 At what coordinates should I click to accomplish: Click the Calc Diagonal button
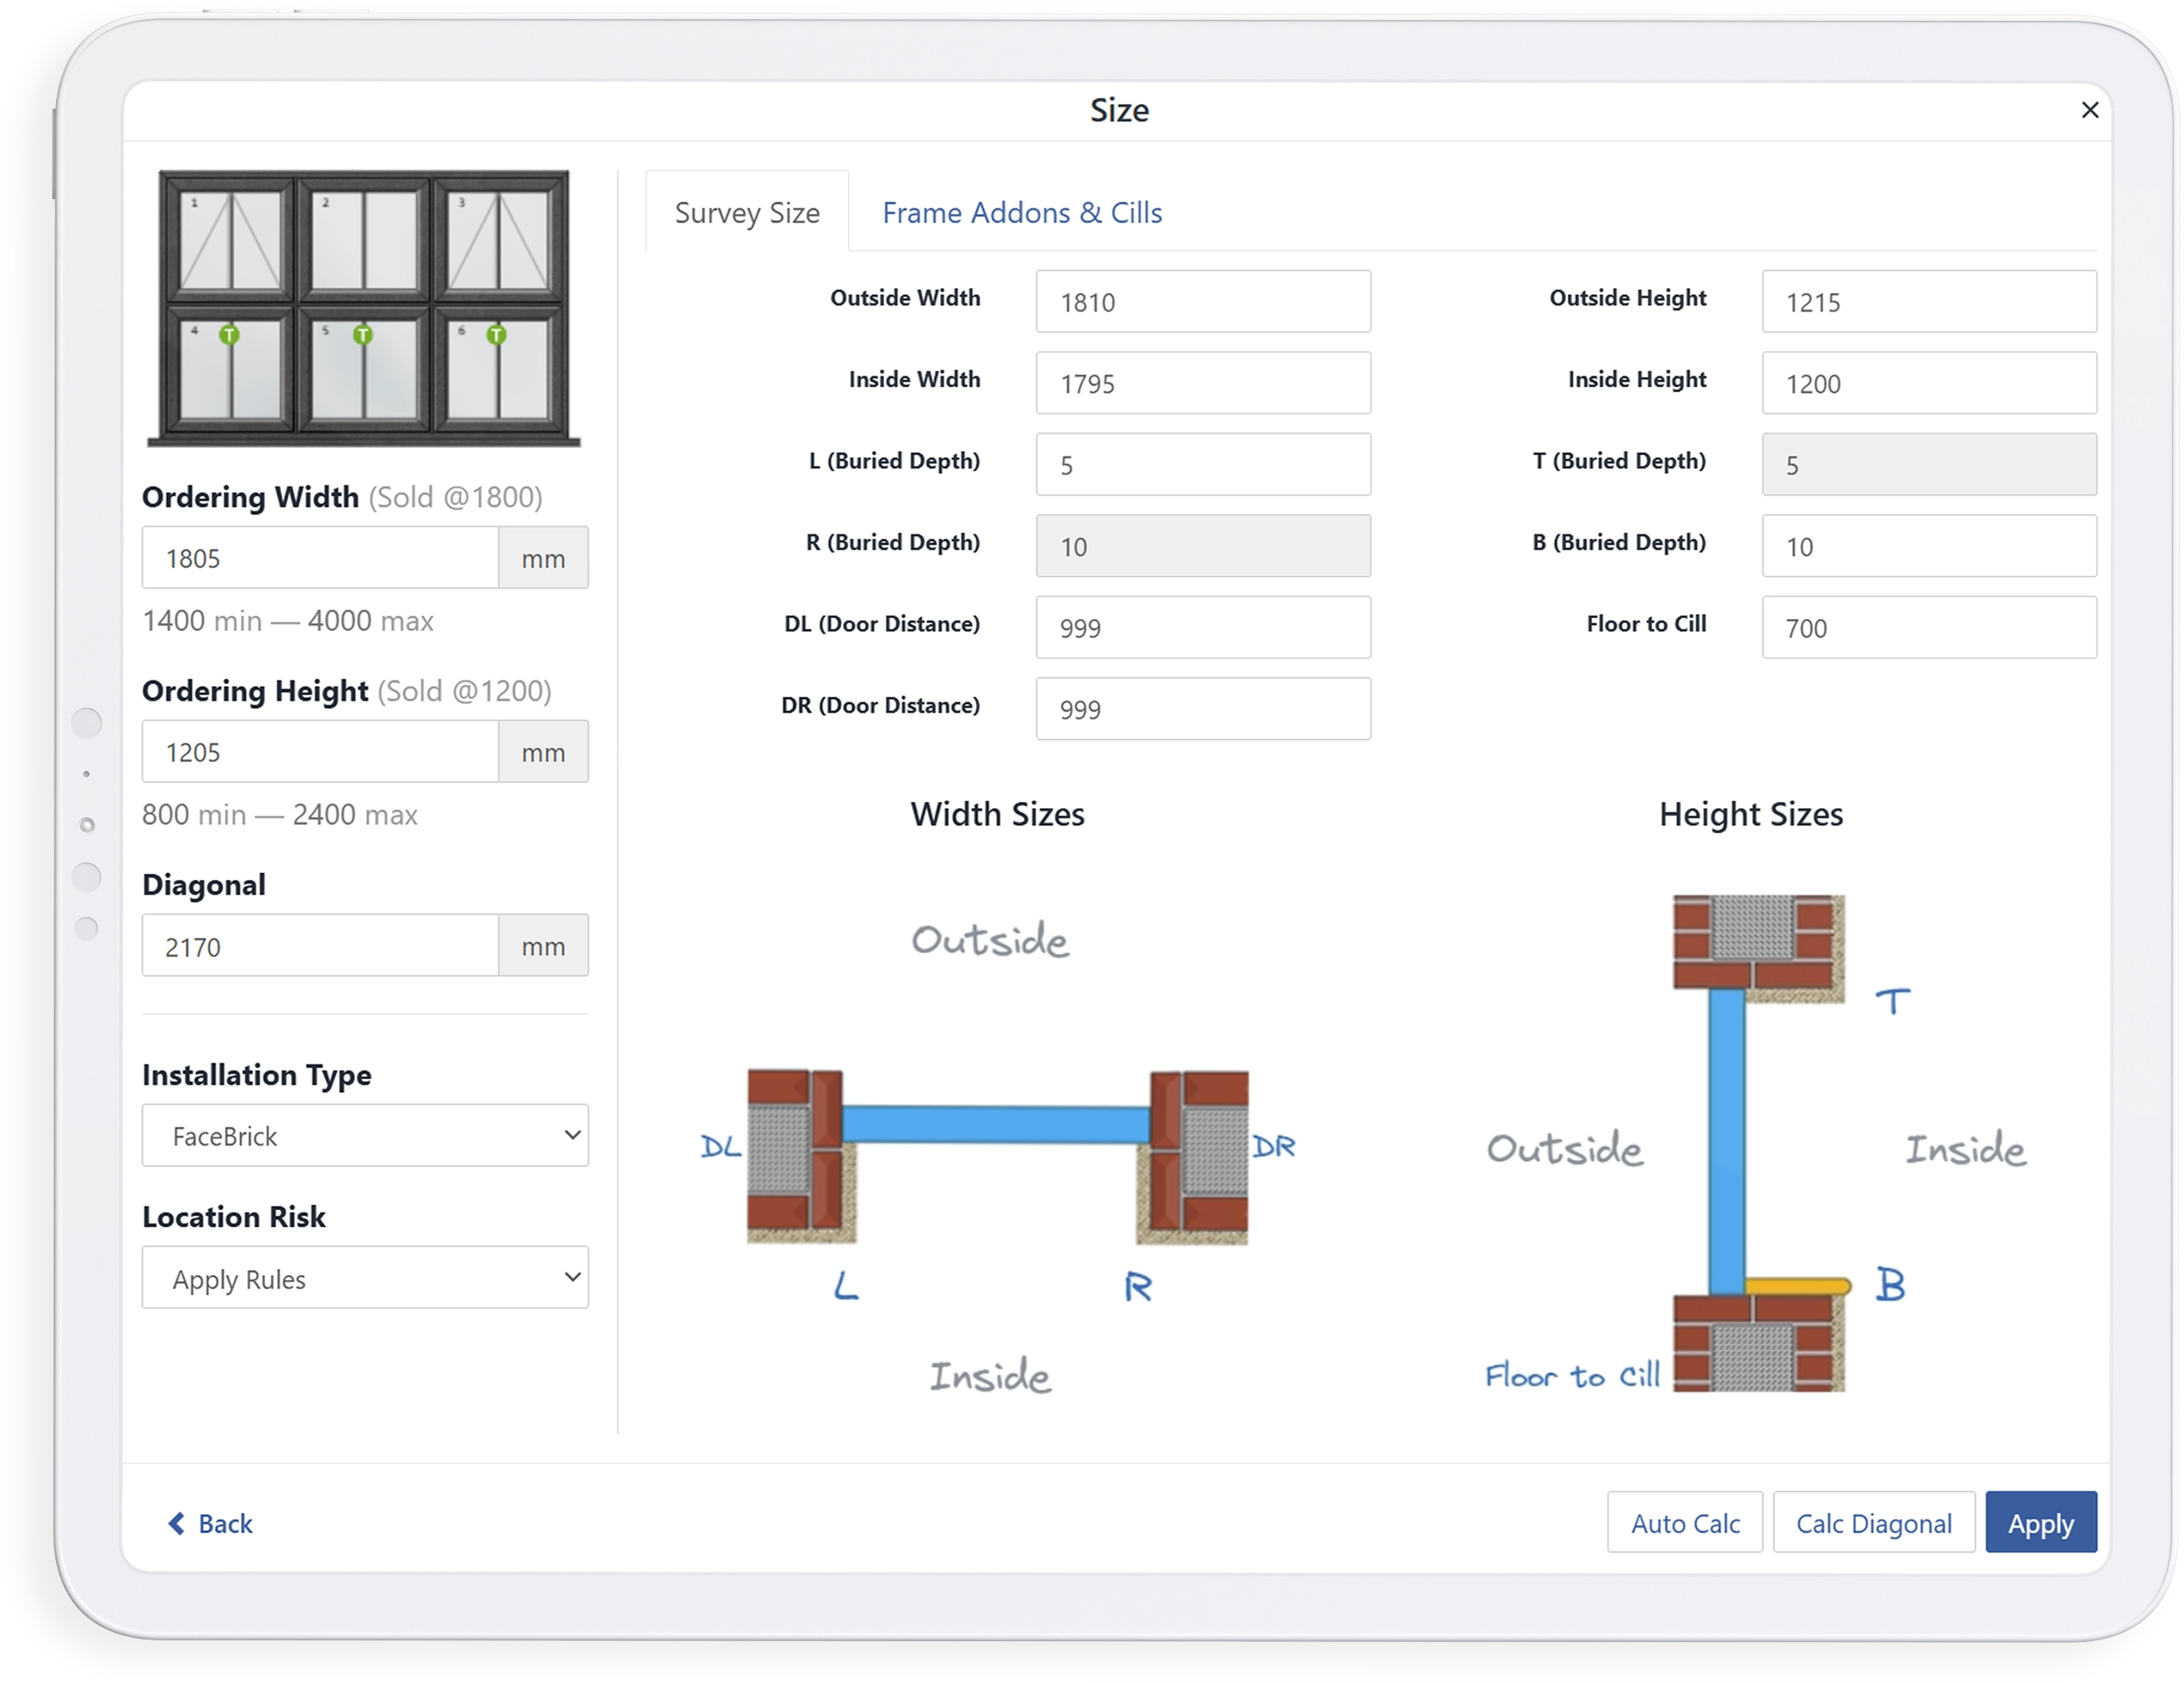[1873, 1522]
